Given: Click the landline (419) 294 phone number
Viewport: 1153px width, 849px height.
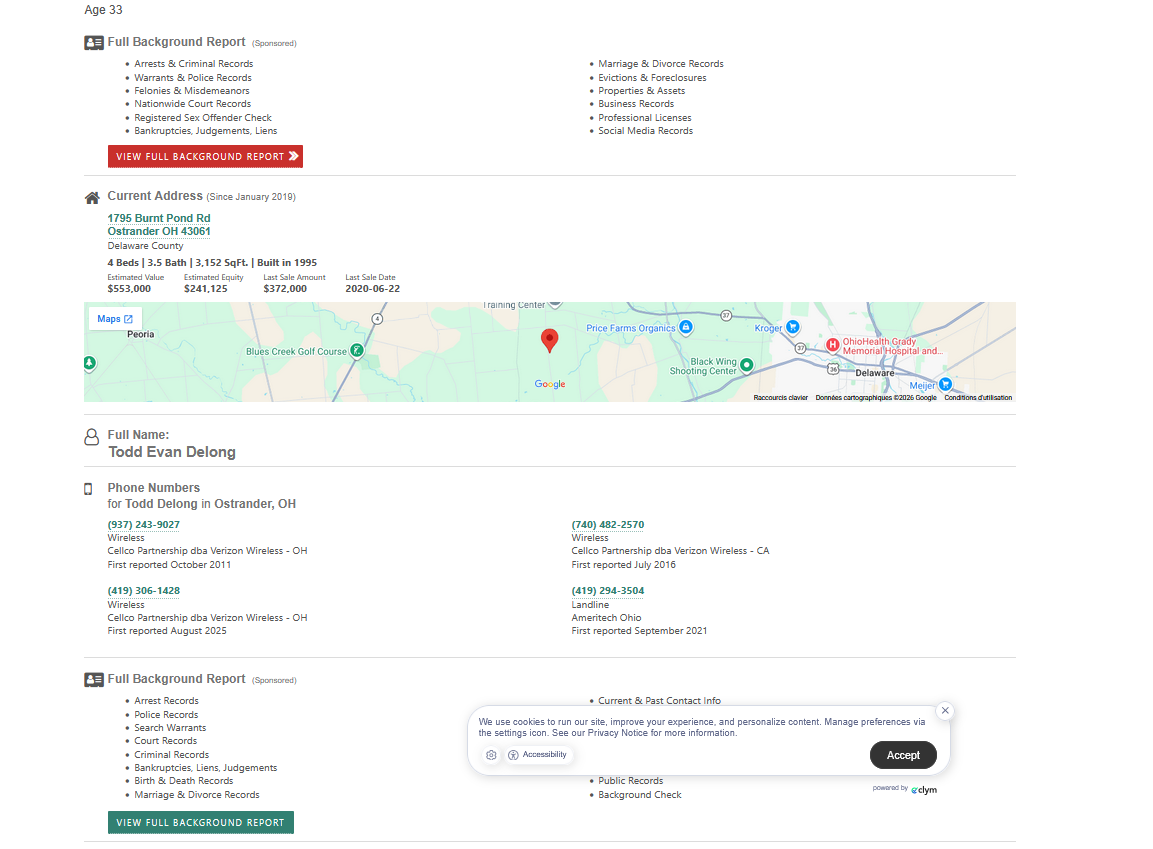Looking at the screenshot, I should coord(608,591).
